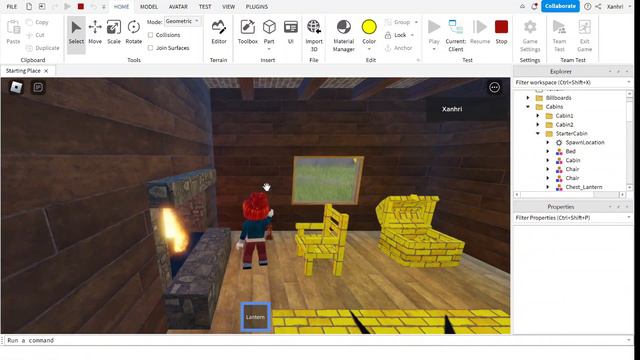Image resolution: width=640 pixels, height=360 pixels.
Task: Switch to the Rotate tool
Action: click(x=133, y=32)
